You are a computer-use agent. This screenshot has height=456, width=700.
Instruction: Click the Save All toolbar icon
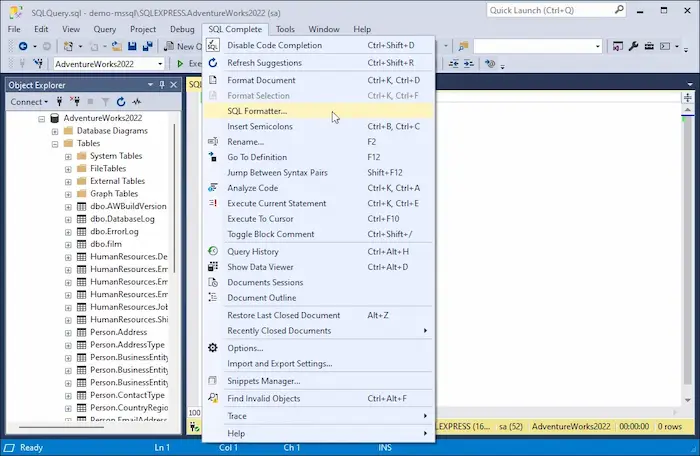pyautogui.click(x=147, y=46)
